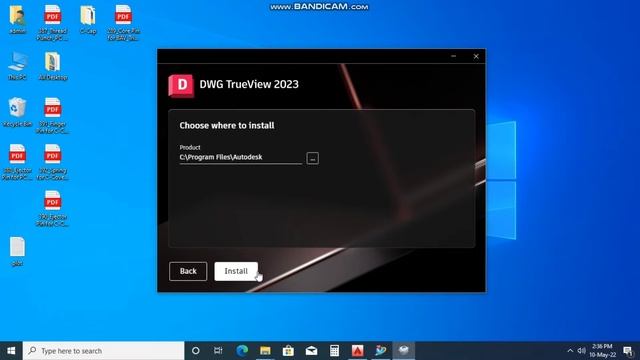Open Calculator from taskbar

pyautogui.click(x=334, y=351)
